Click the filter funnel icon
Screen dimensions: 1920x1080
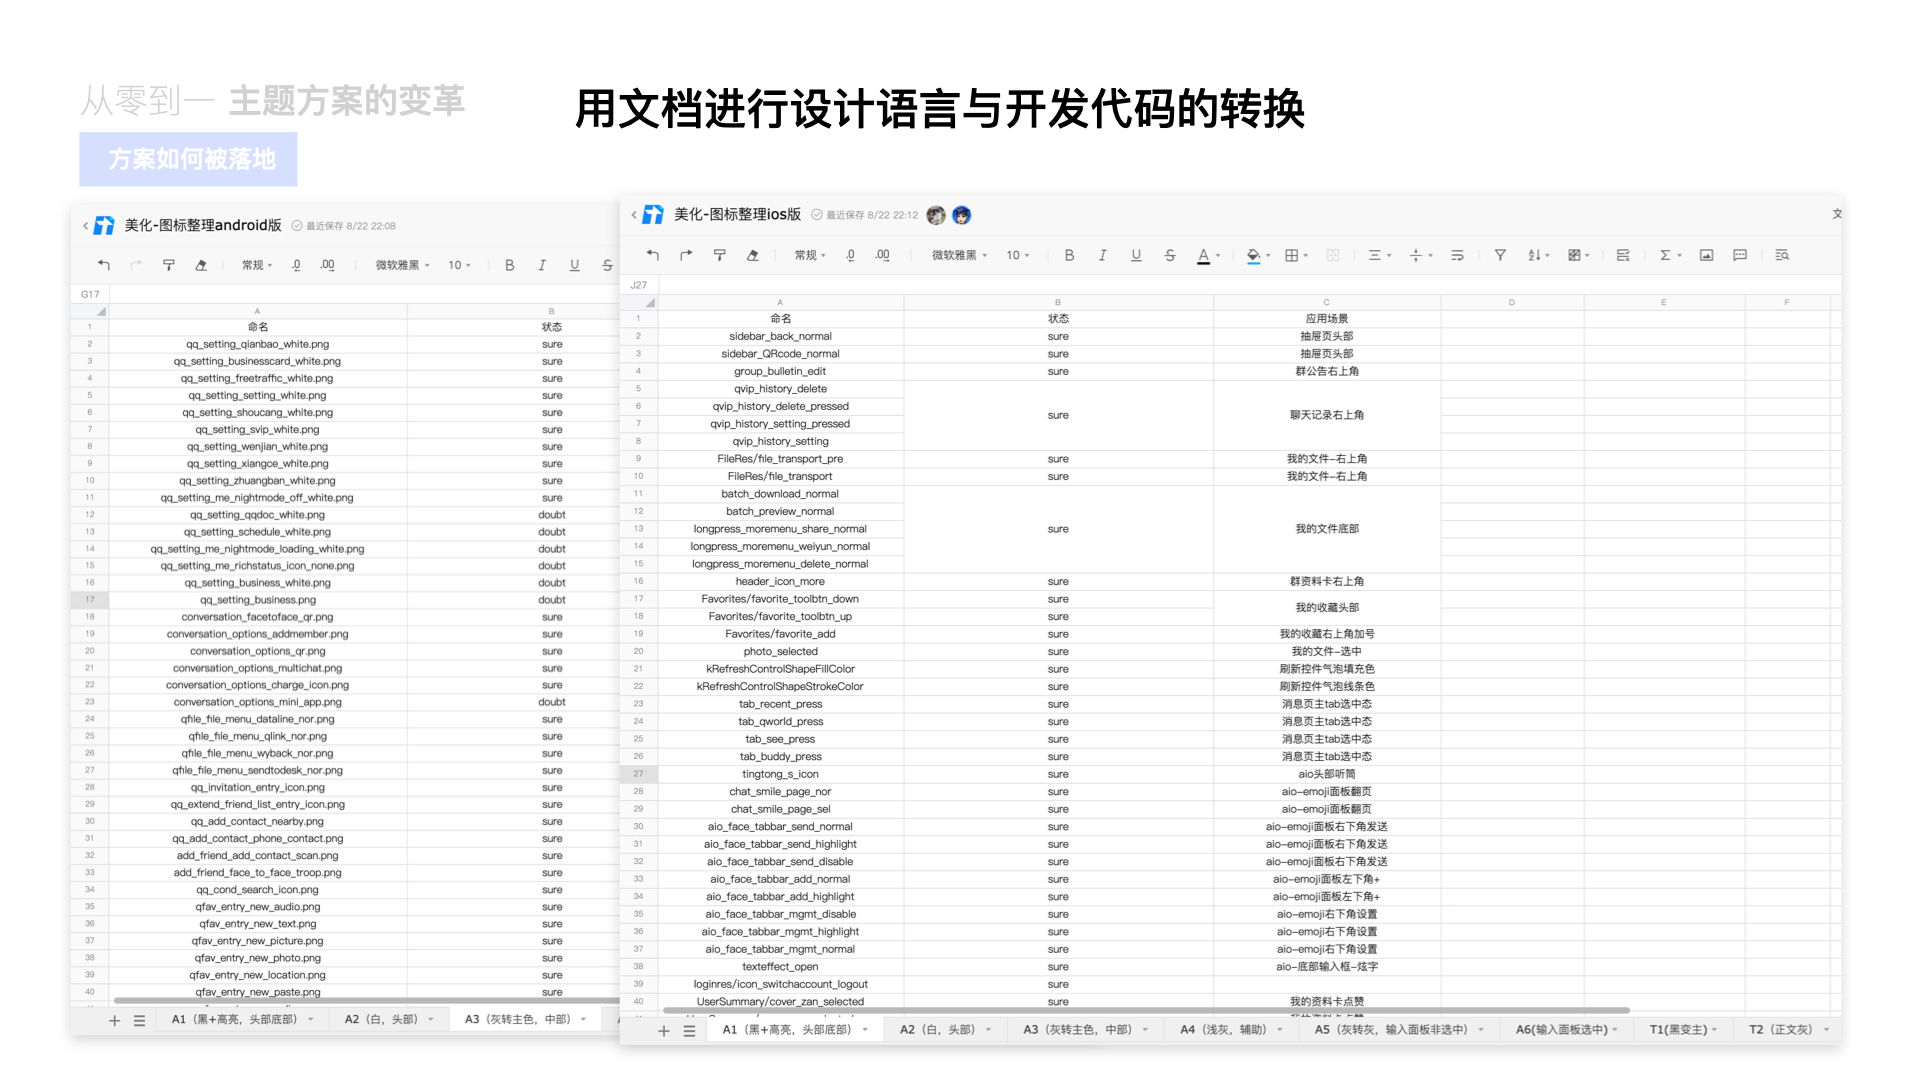click(1500, 255)
